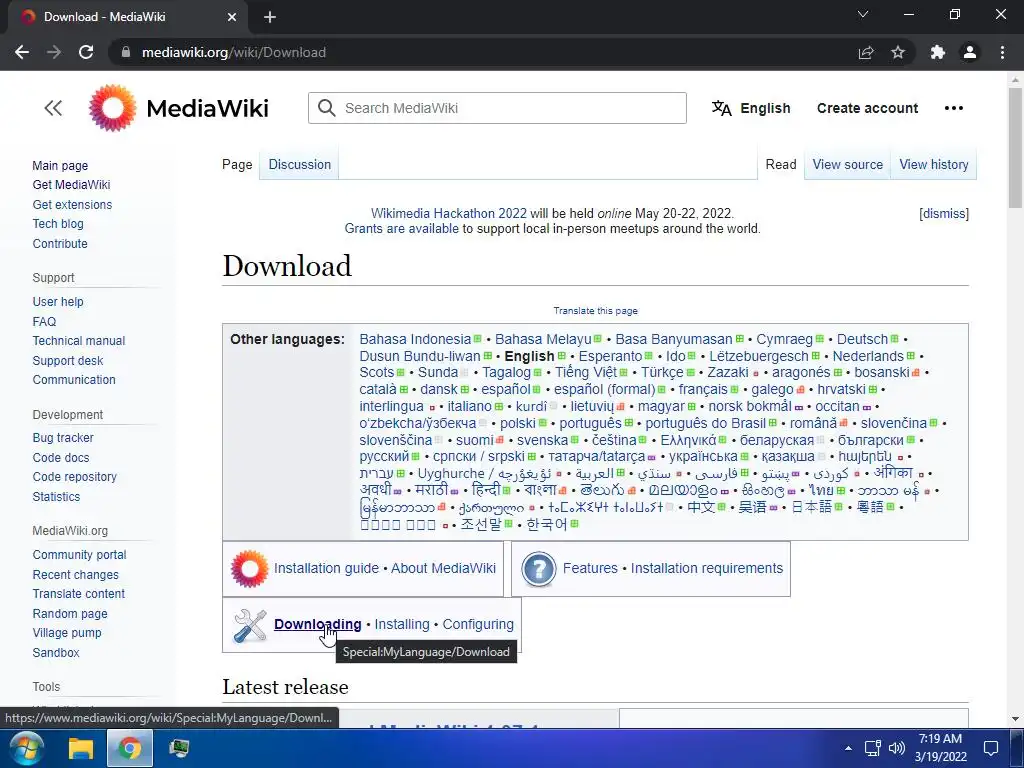This screenshot has width=1024, height=768.
Task: Click the network tray icon
Action: [x=872, y=748]
